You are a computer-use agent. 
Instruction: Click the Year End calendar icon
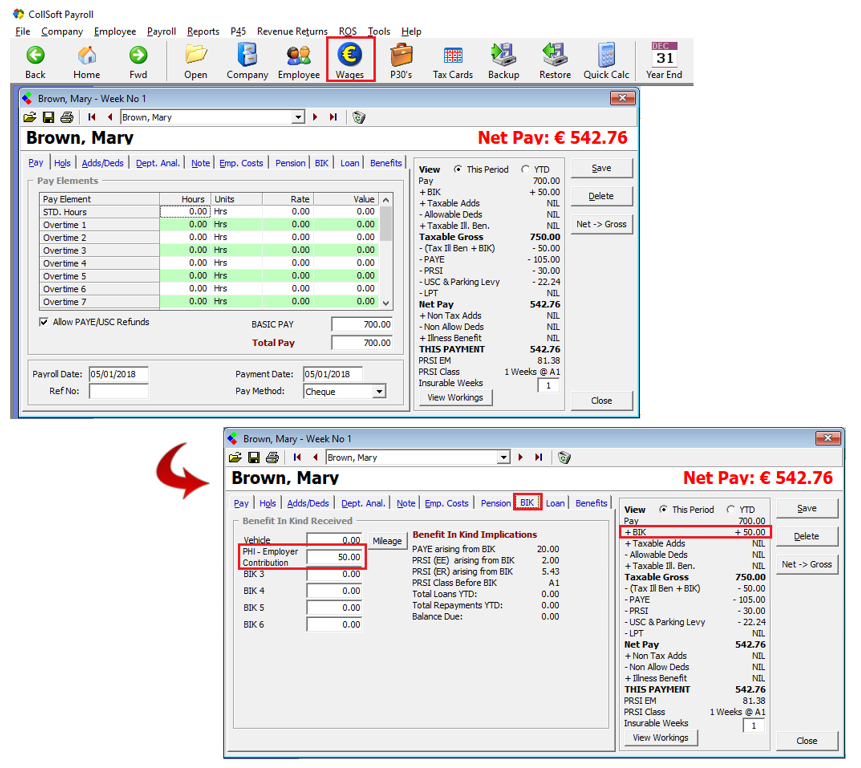coord(663,55)
